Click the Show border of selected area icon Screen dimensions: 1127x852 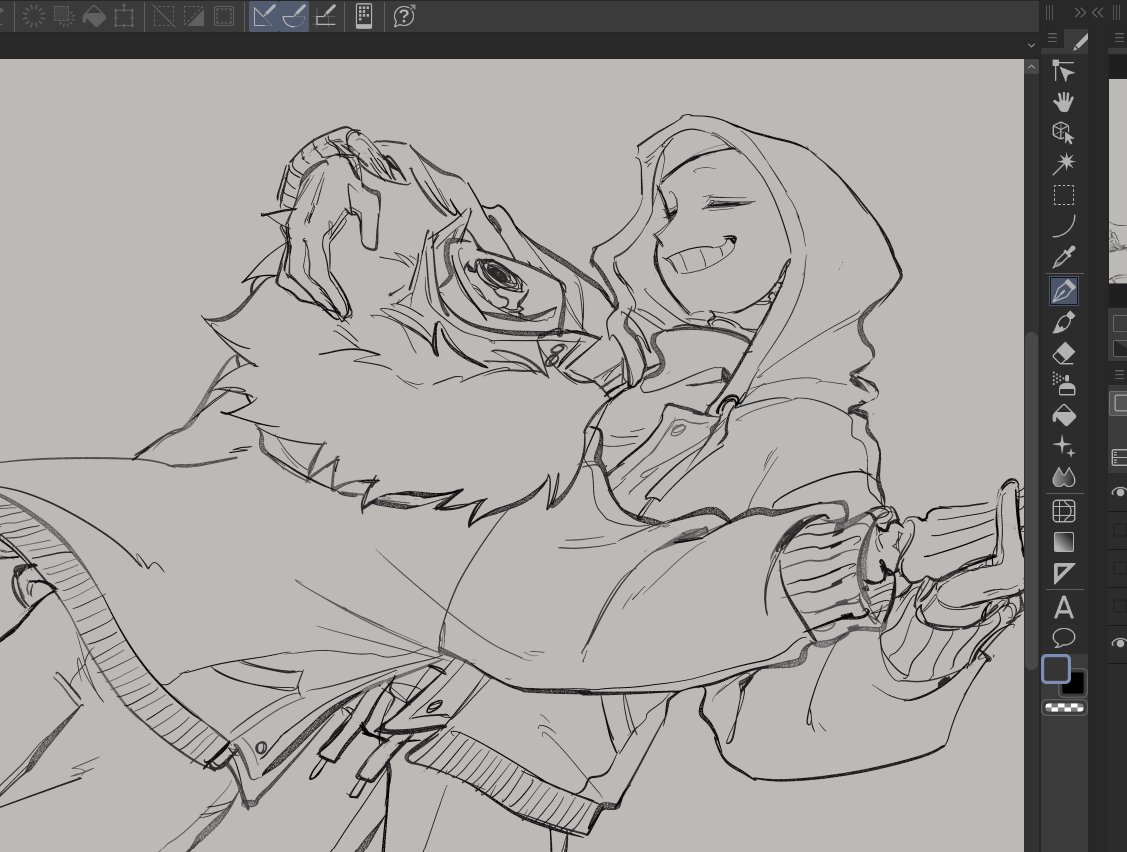point(224,16)
